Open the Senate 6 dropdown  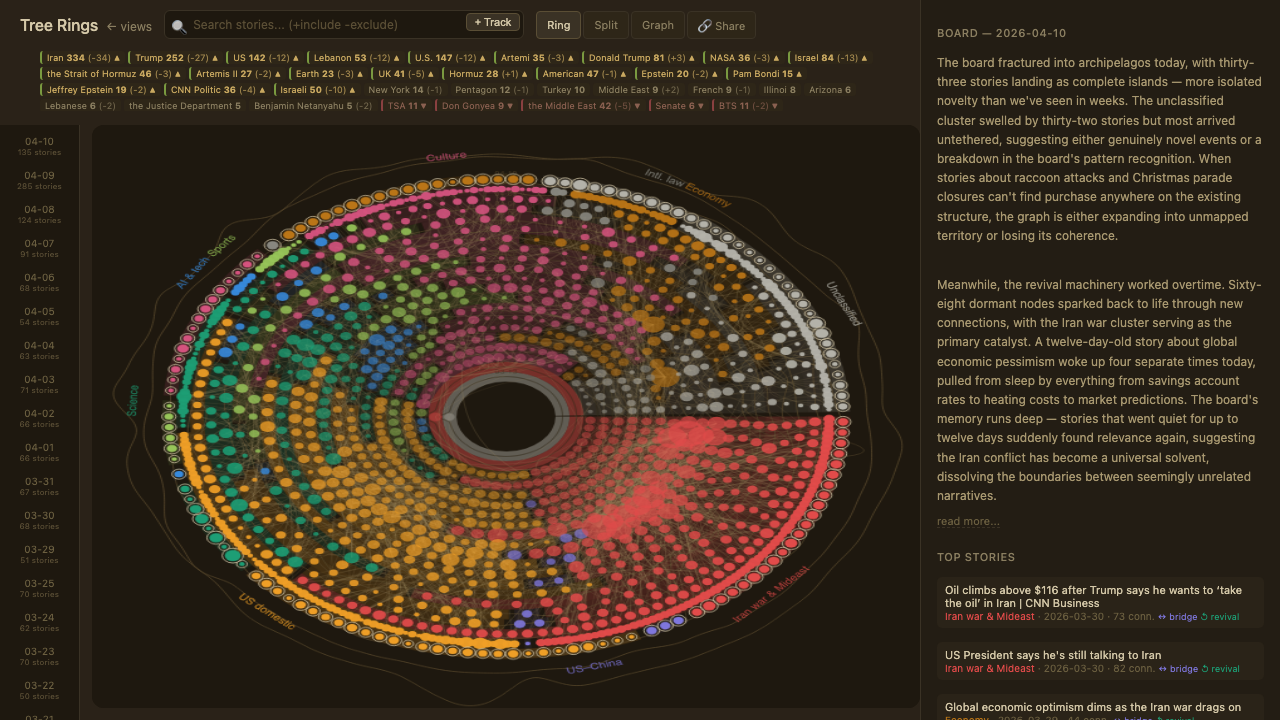699,105
